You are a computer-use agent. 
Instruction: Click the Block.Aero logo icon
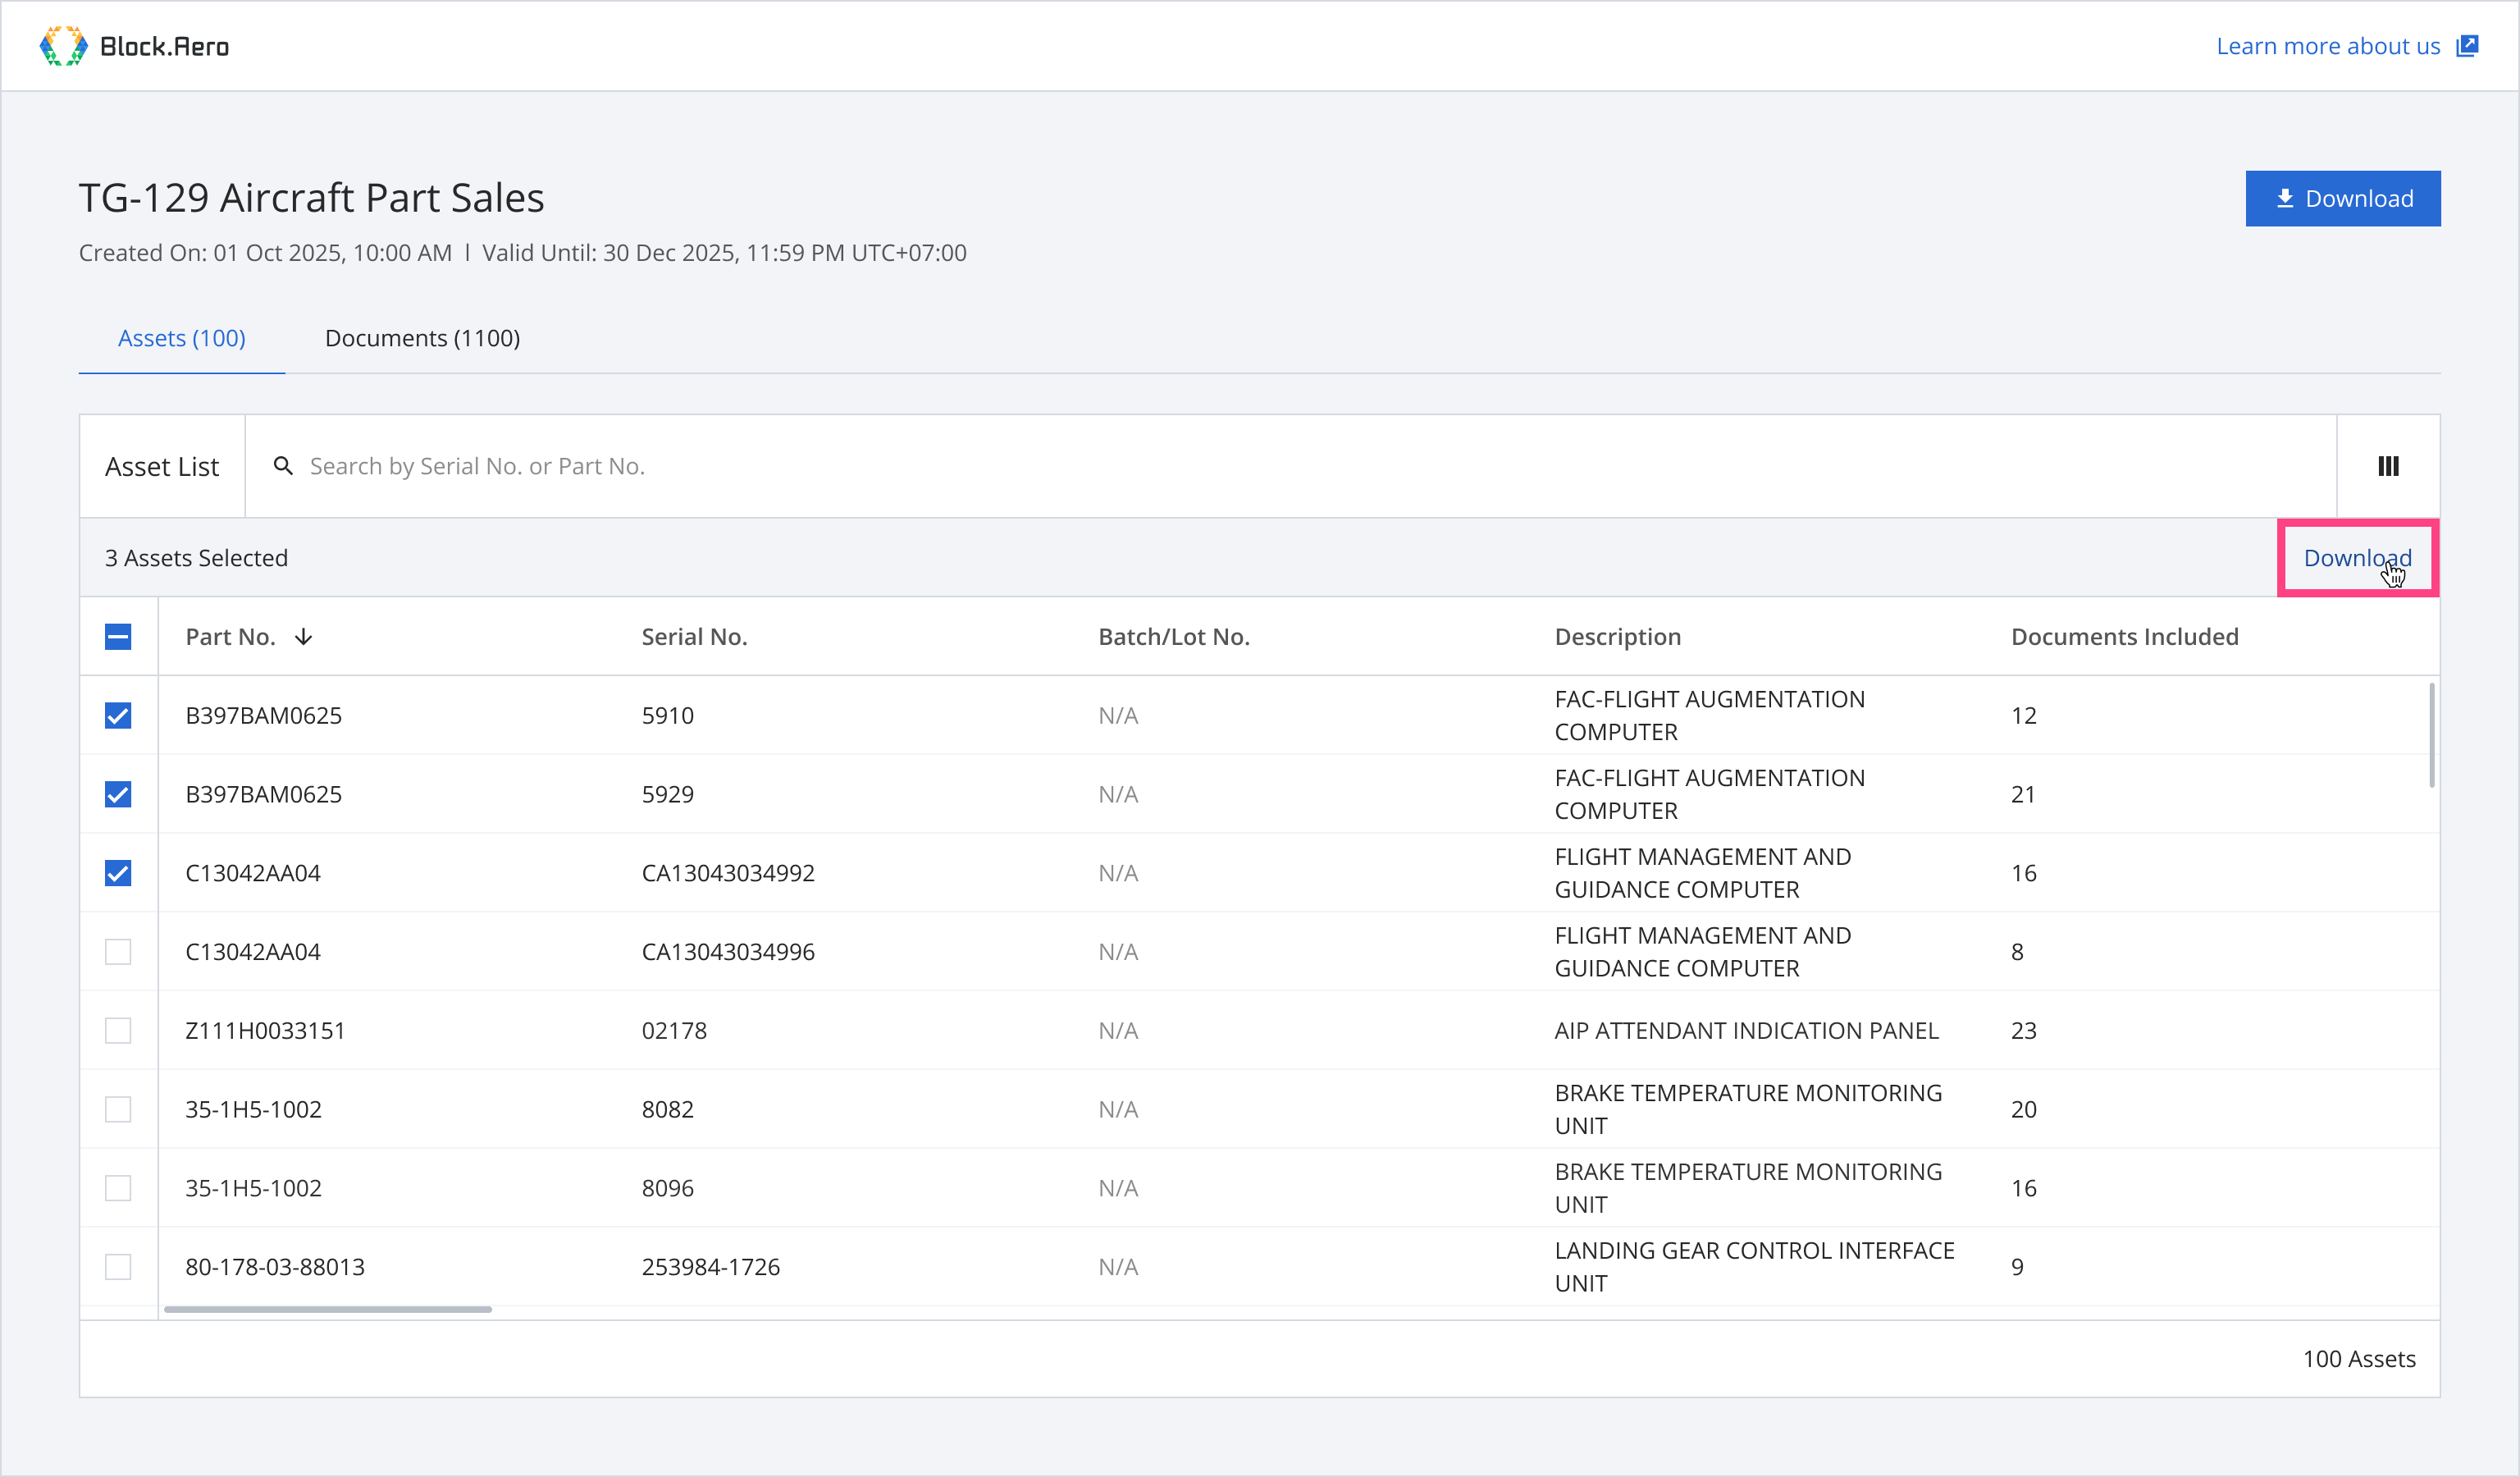pos(63,46)
